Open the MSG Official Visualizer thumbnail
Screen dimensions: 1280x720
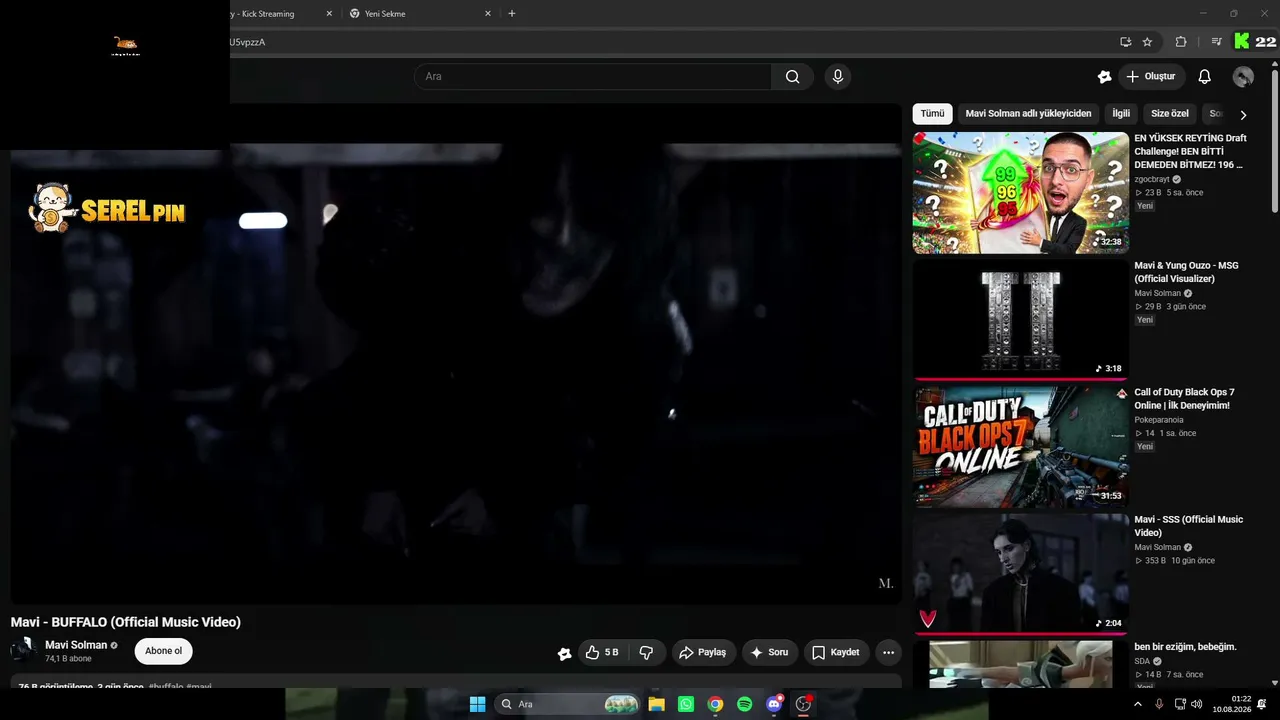coord(1020,320)
